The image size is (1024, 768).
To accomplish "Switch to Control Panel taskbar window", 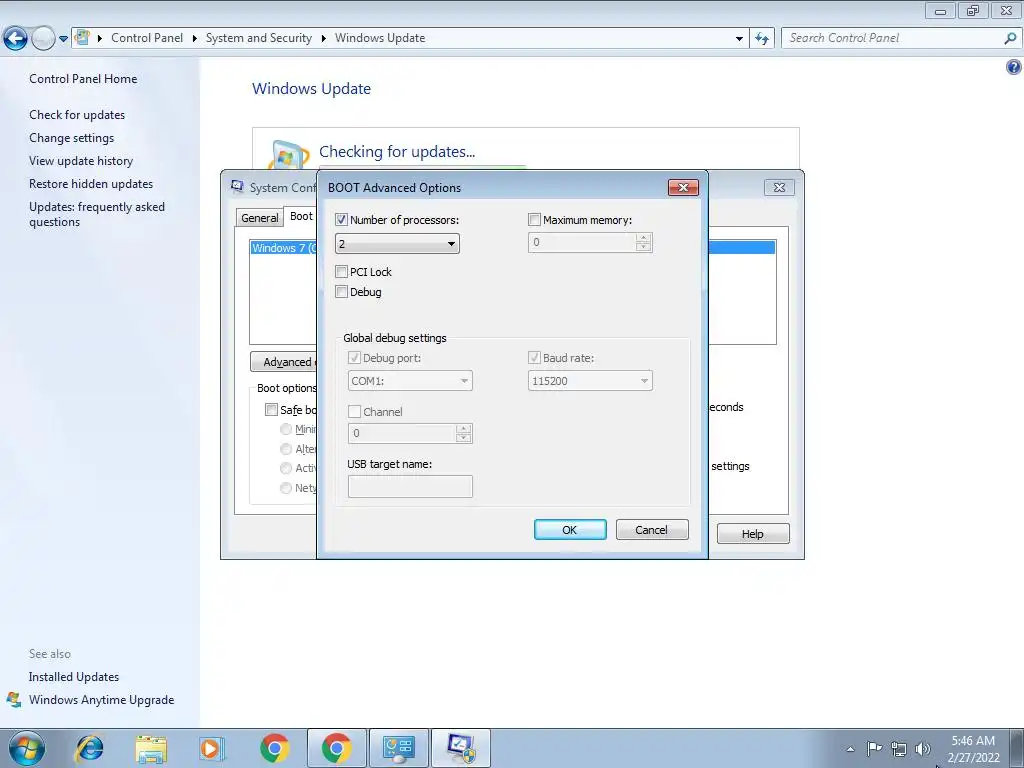I will [x=399, y=748].
